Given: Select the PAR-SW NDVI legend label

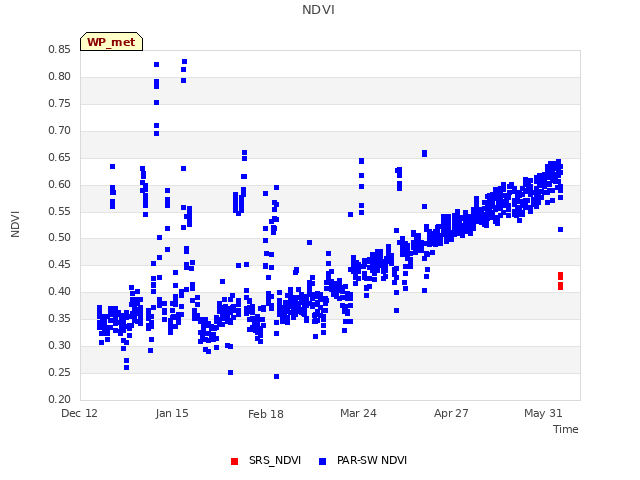Looking at the screenshot, I should 372,460.
